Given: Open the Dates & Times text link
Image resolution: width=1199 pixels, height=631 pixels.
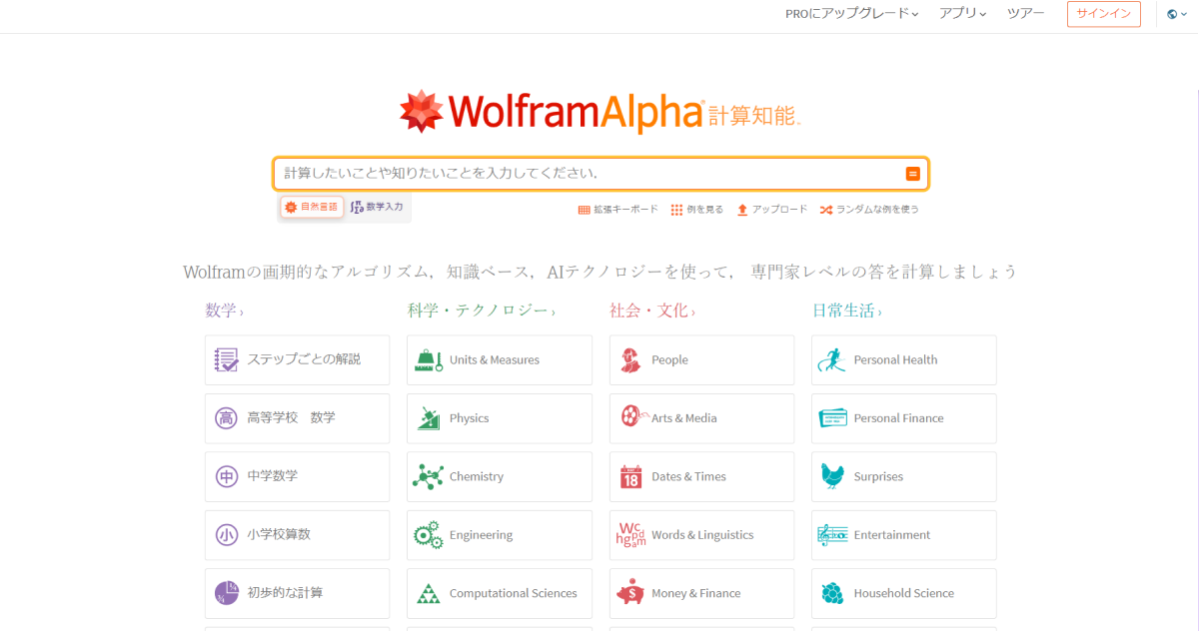Looking at the screenshot, I should point(688,477).
